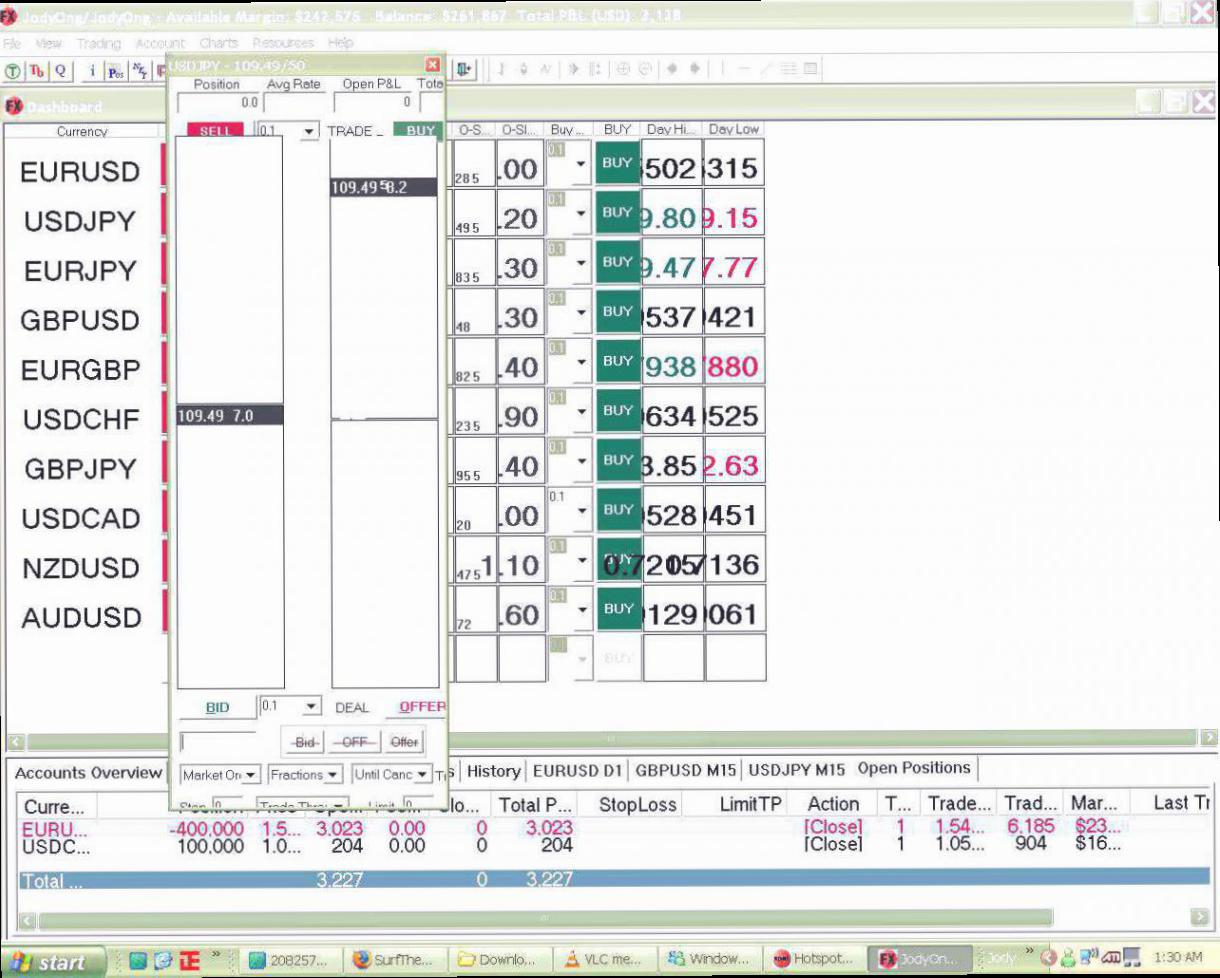Open the Market Order type dropdown
Screen dimensions: 1220x978
[x=220, y=775]
